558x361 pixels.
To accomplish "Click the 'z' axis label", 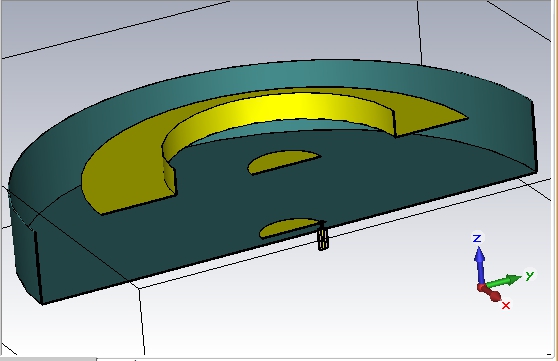I will click(477, 238).
